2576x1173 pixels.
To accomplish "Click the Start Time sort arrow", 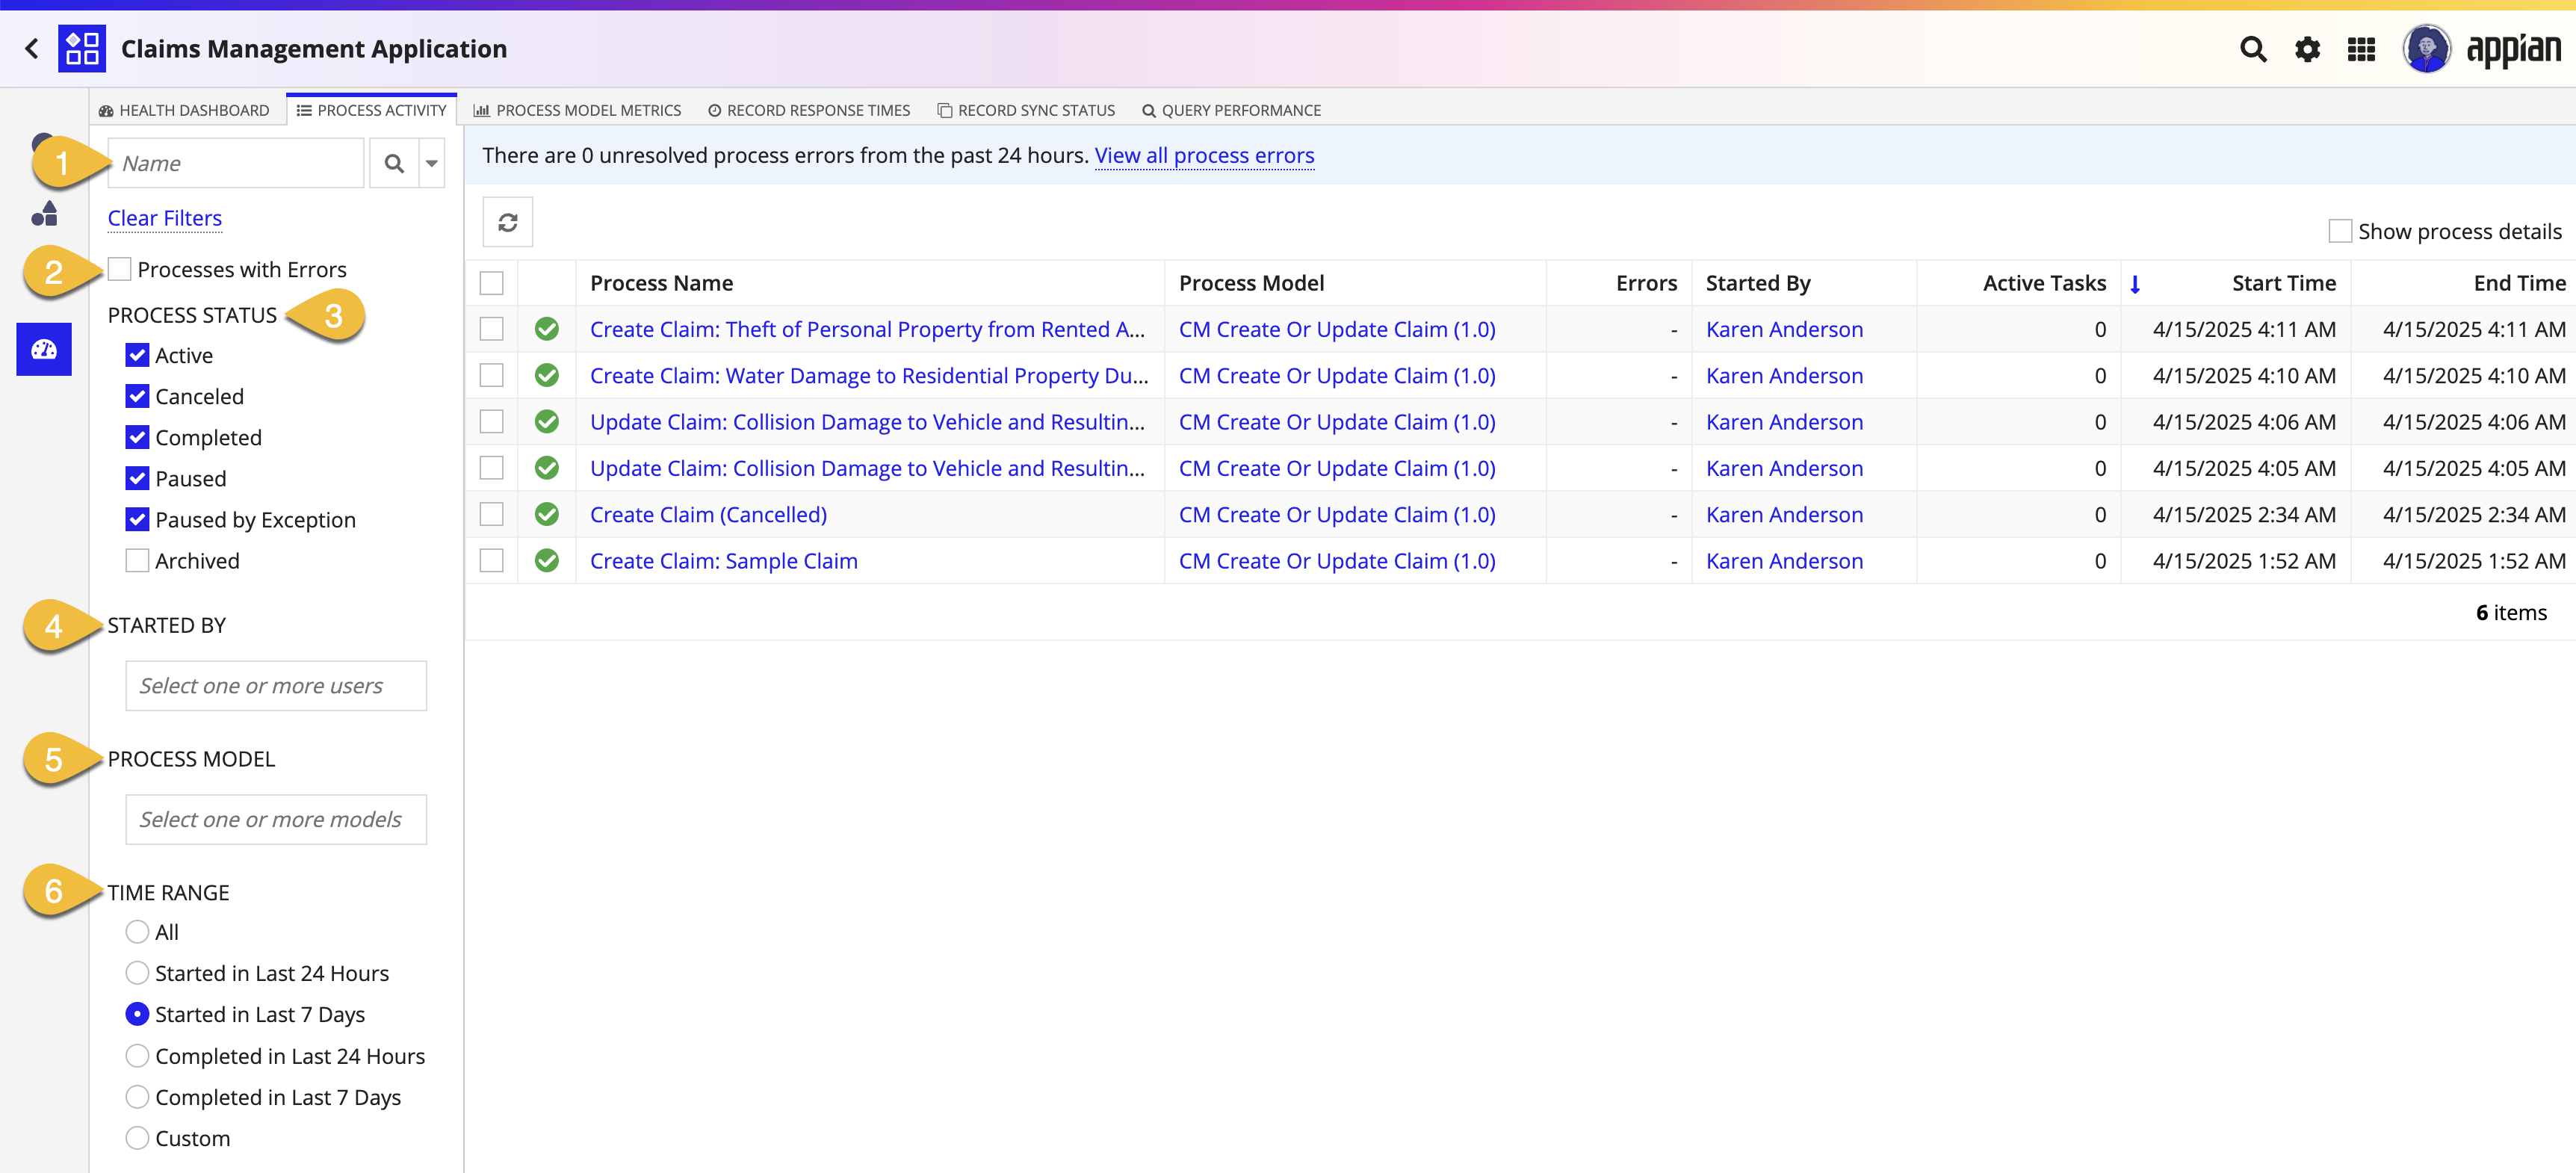I will point(2134,284).
